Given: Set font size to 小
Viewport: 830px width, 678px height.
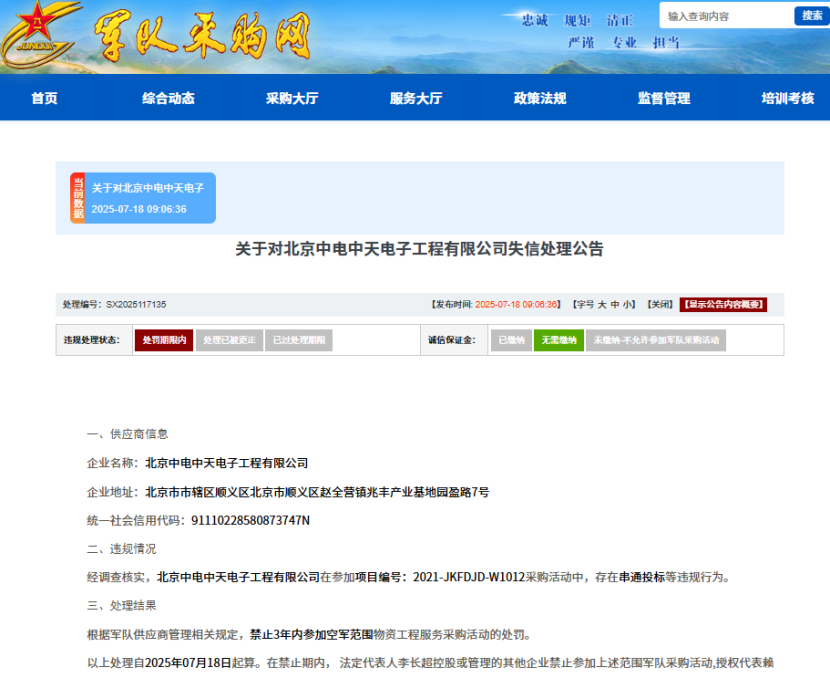Looking at the screenshot, I should [627, 304].
